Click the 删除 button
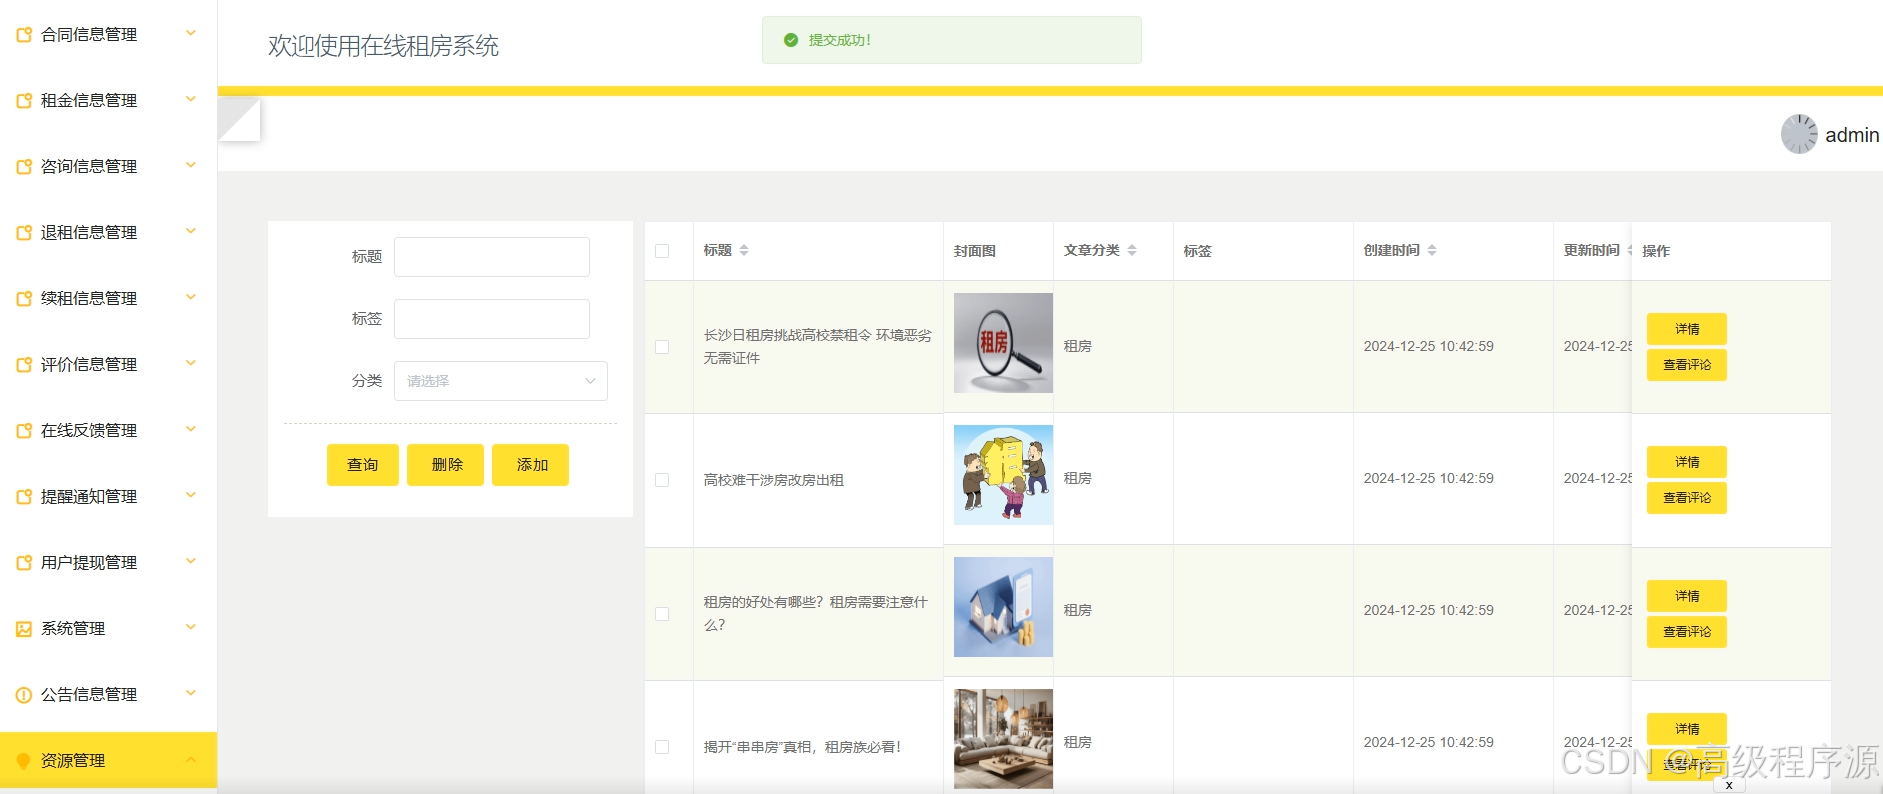The height and width of the screenshot is (794, 1883). click(x=446, y=465)
